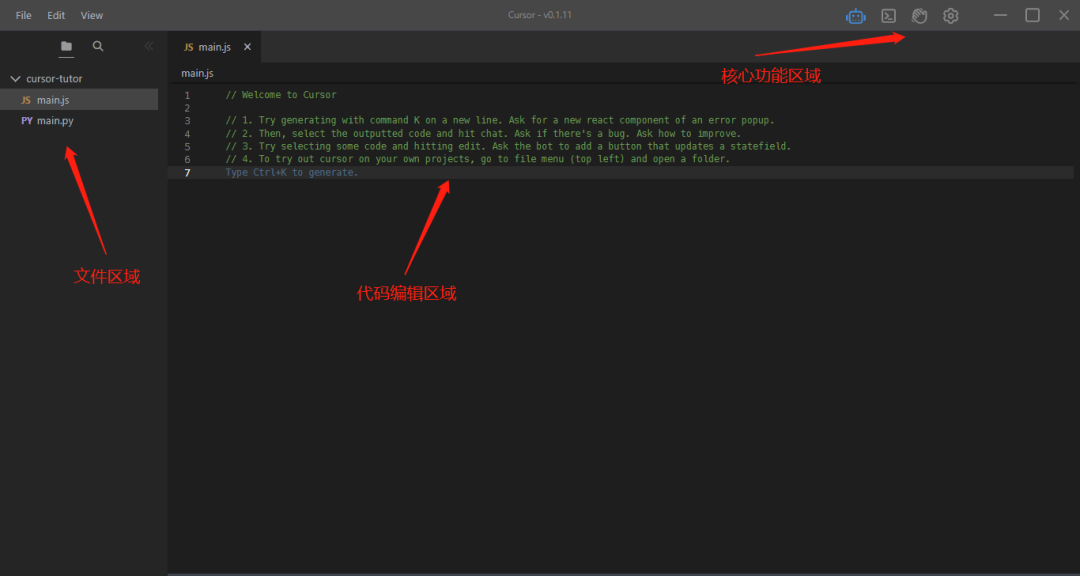Close the Cursor window

click(x=1063, y=15)
